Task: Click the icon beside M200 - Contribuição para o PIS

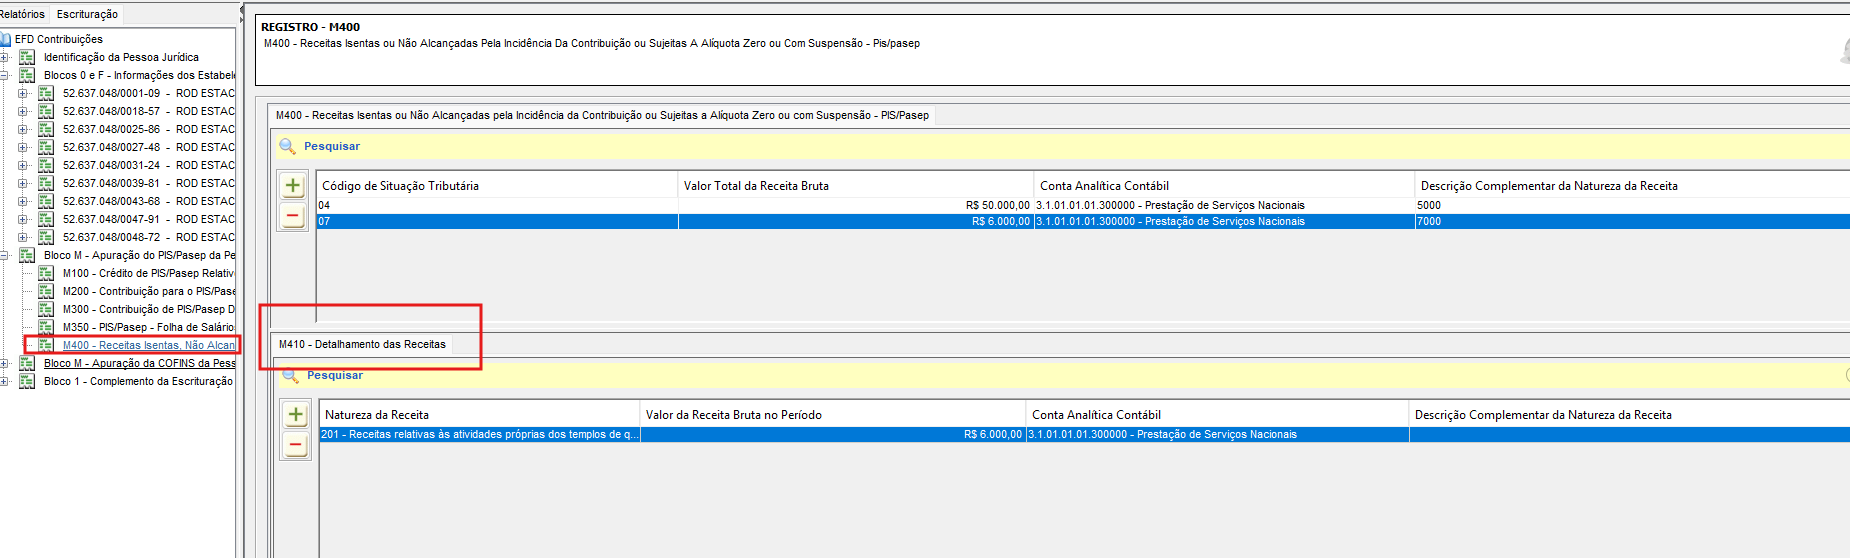Action: (46, 291)
